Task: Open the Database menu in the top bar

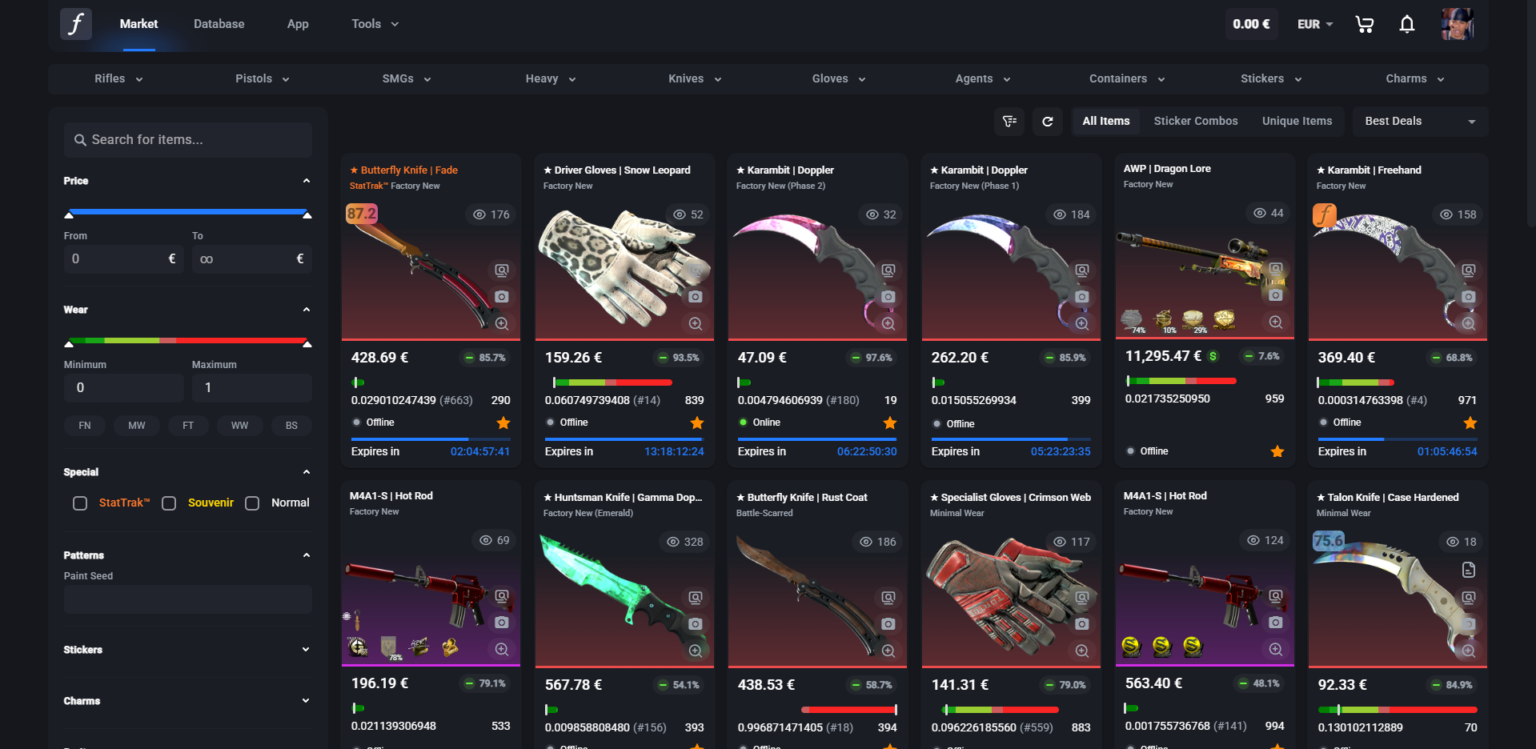Action: 218,23
